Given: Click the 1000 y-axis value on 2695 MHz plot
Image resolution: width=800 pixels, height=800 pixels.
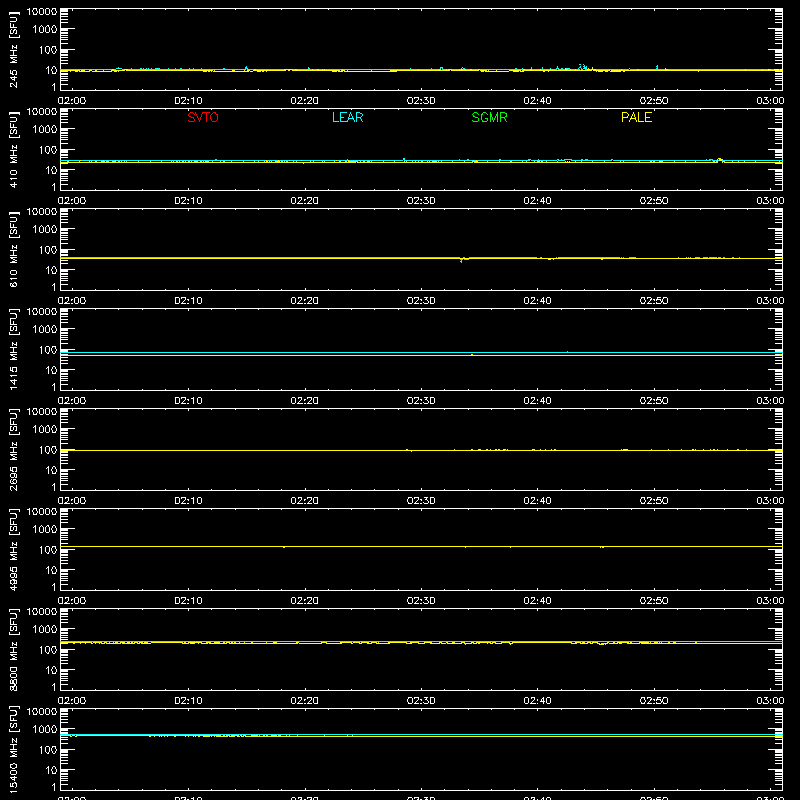Looking at the screenshot, I should (x=45, y=430).
